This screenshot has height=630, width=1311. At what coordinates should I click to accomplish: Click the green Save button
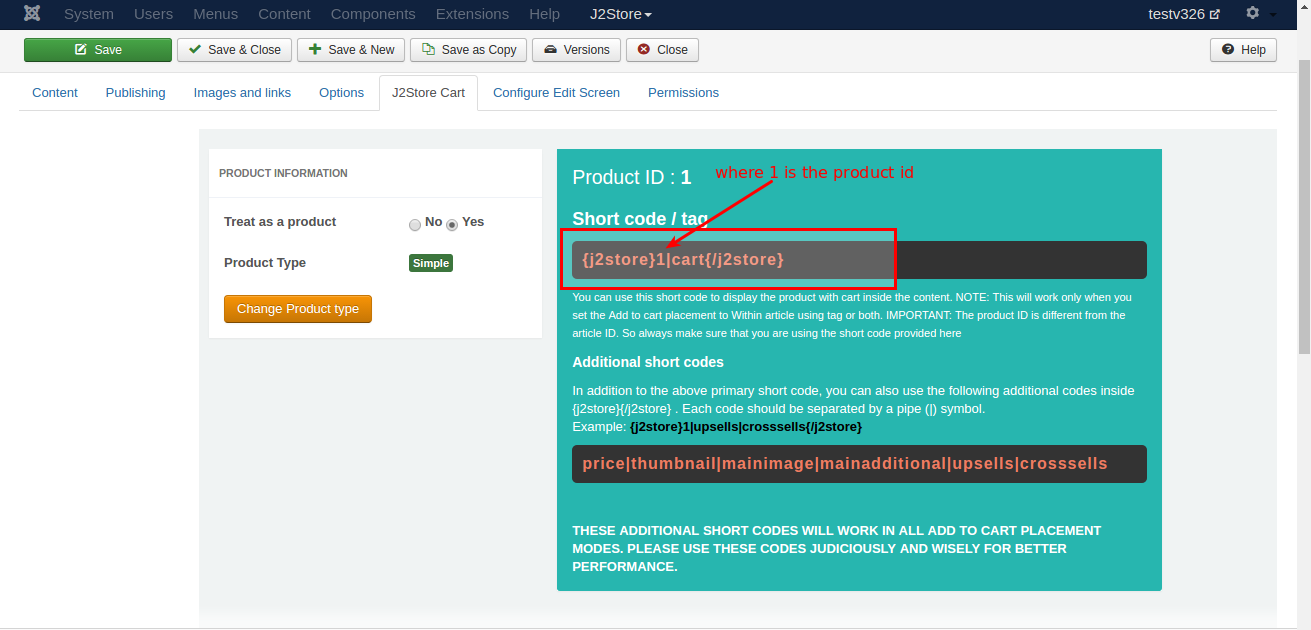click(x=98, y=50)
